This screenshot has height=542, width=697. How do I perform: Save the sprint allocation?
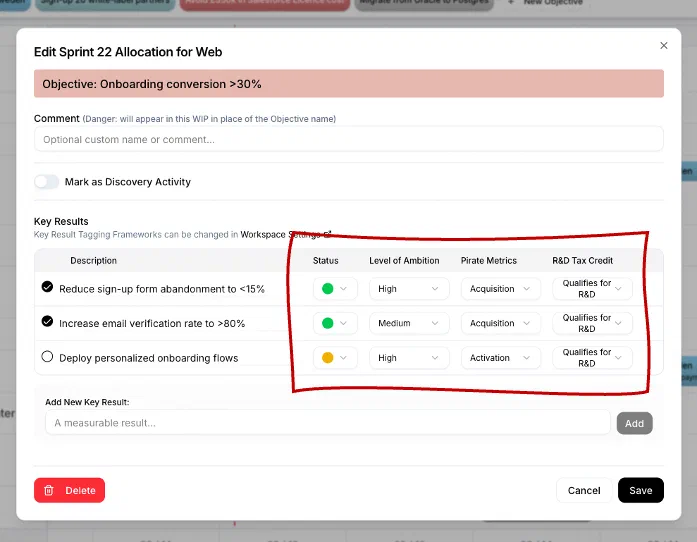pos(641,490)
